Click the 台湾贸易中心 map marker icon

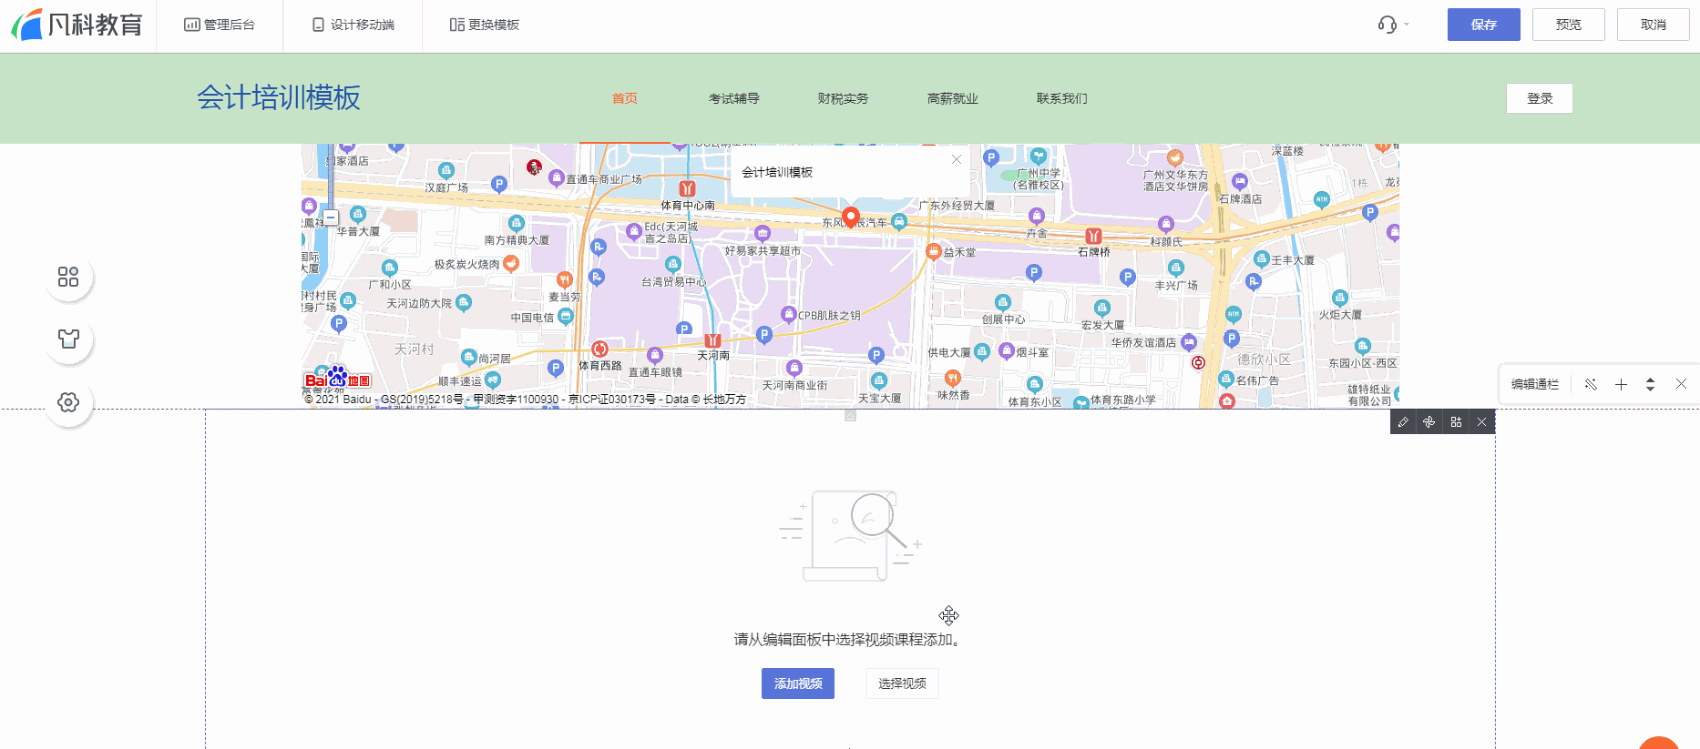673,265
